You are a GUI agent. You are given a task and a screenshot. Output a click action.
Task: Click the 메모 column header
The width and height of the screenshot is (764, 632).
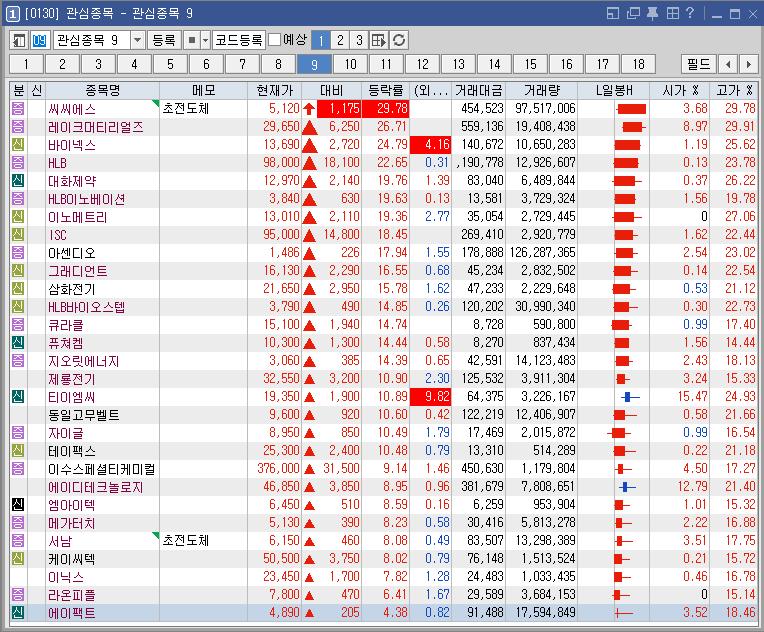203,90
